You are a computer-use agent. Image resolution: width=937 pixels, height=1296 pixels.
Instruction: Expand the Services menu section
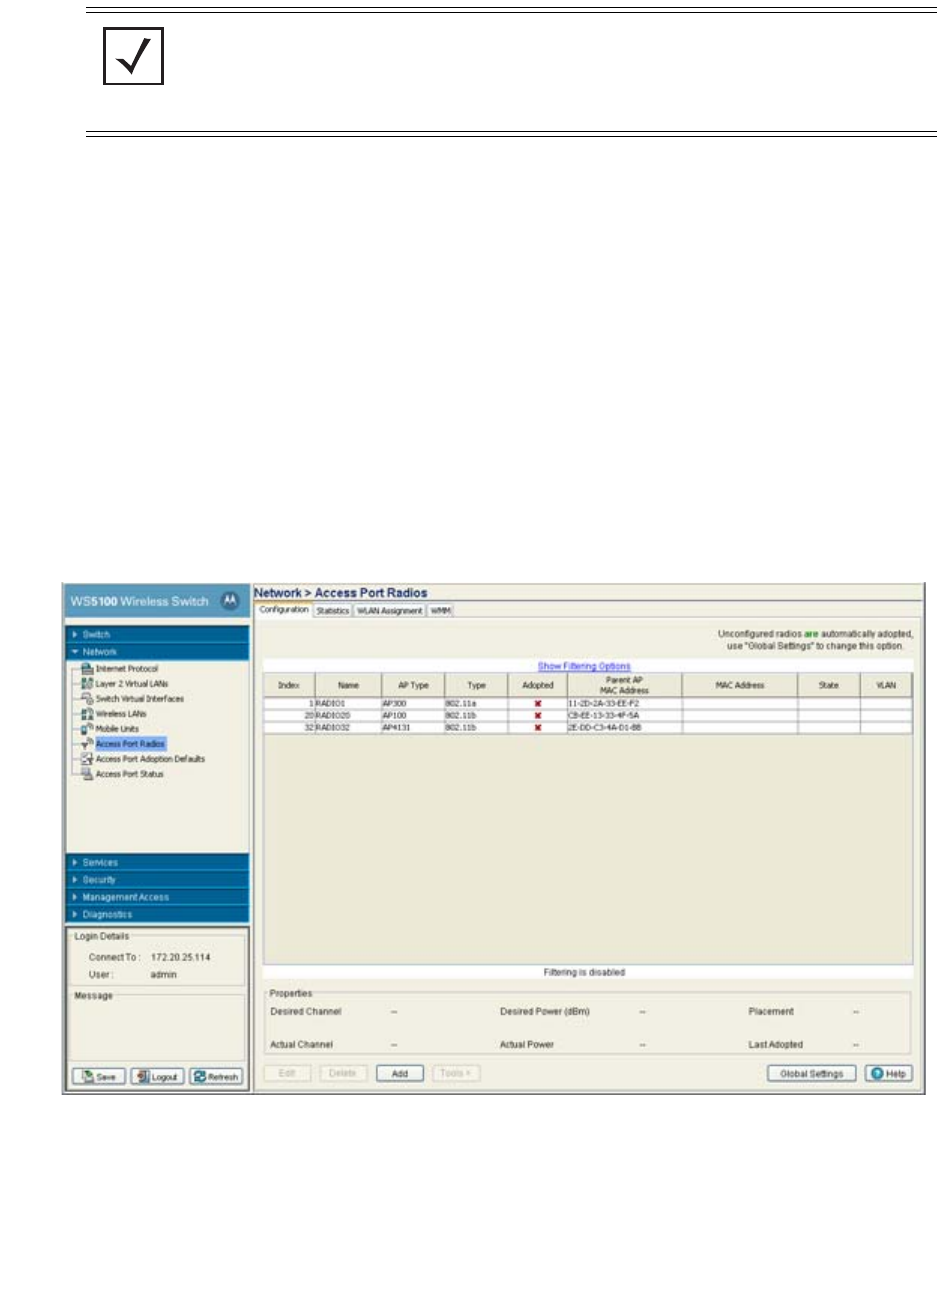[157, 863]
